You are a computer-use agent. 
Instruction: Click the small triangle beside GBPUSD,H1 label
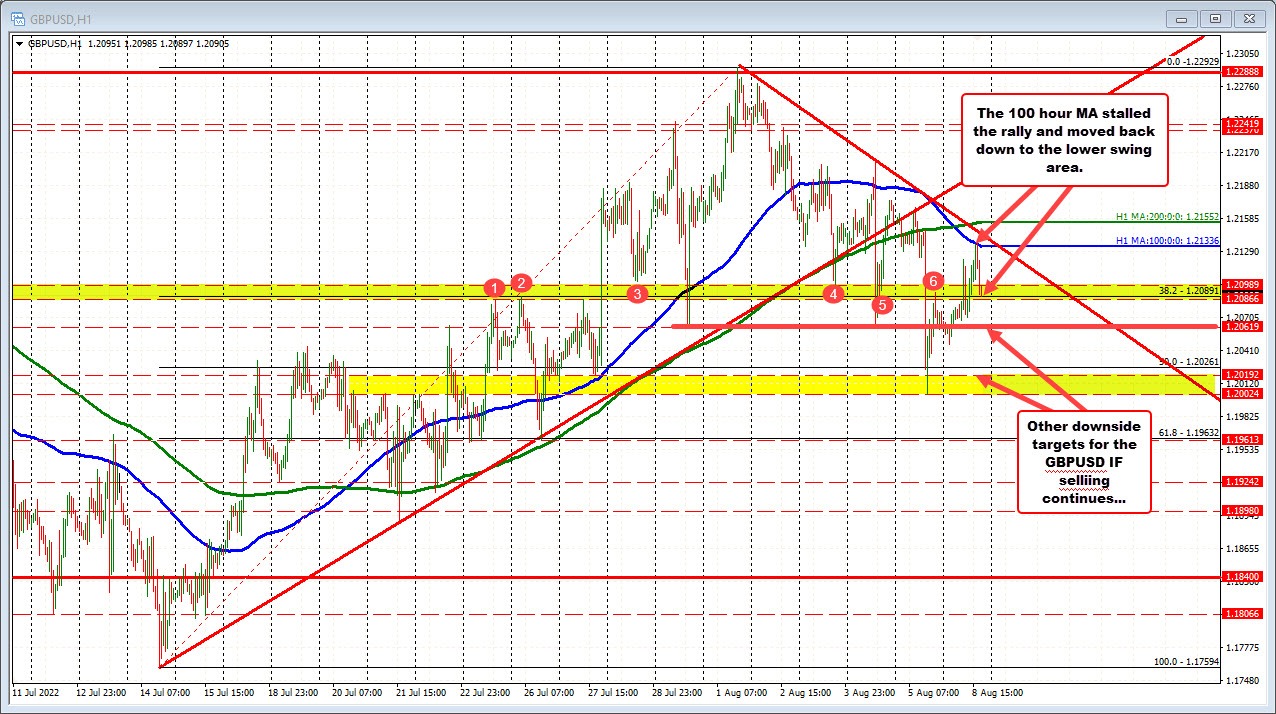19,43
